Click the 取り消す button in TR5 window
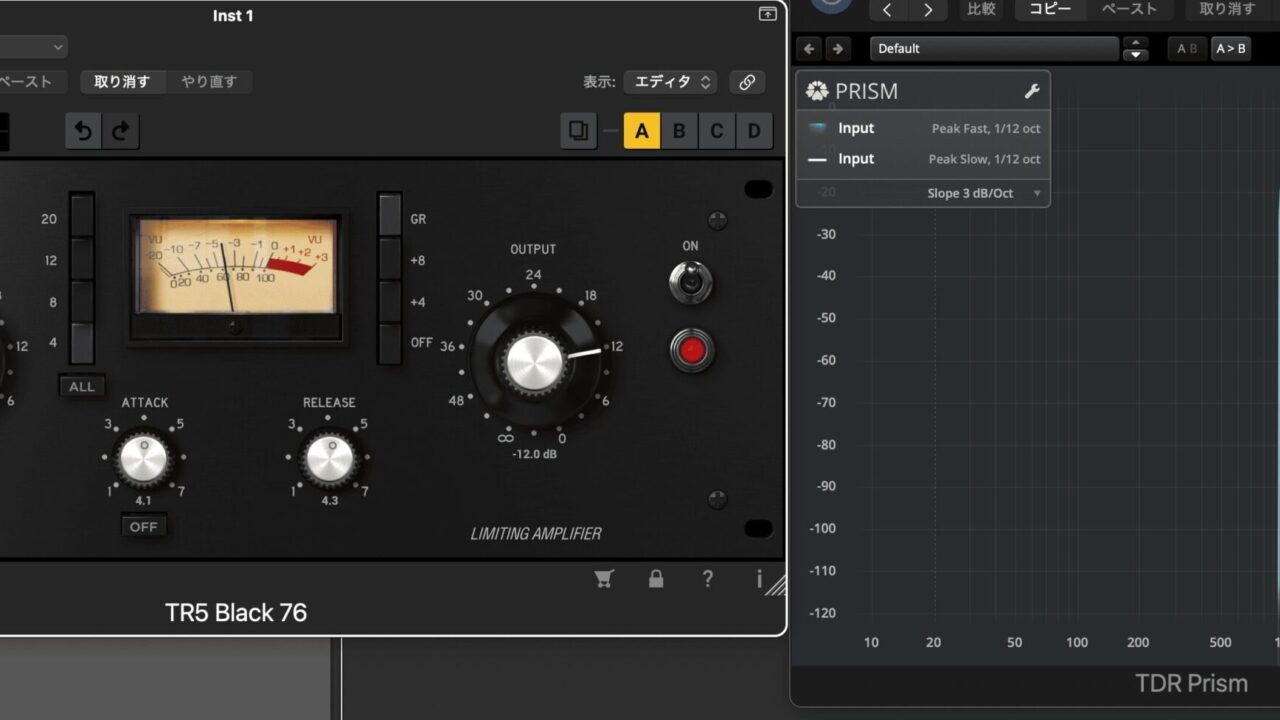The image size is (1280, 720). tap(122, 82)
